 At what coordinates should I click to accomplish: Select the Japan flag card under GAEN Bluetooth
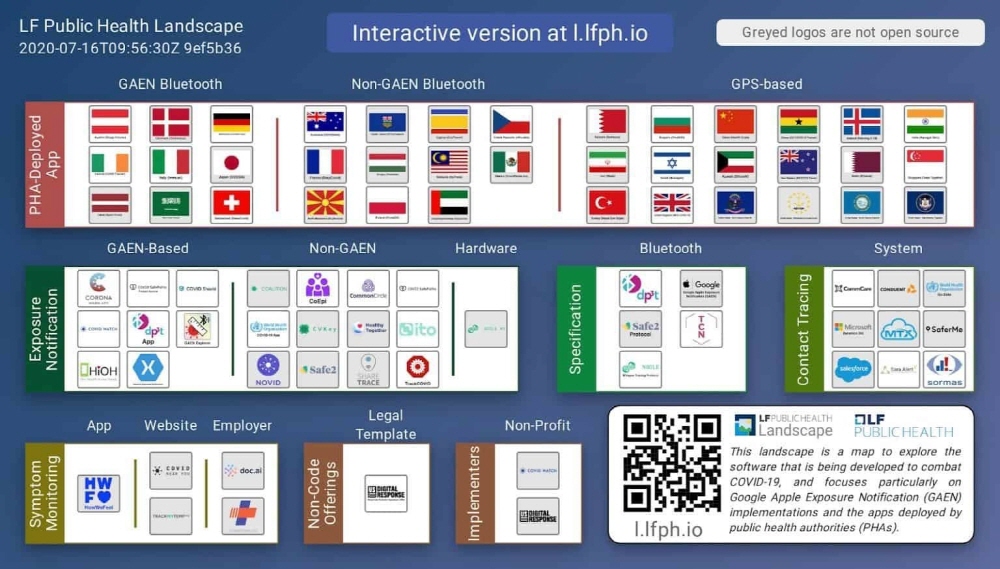[231, 165]
